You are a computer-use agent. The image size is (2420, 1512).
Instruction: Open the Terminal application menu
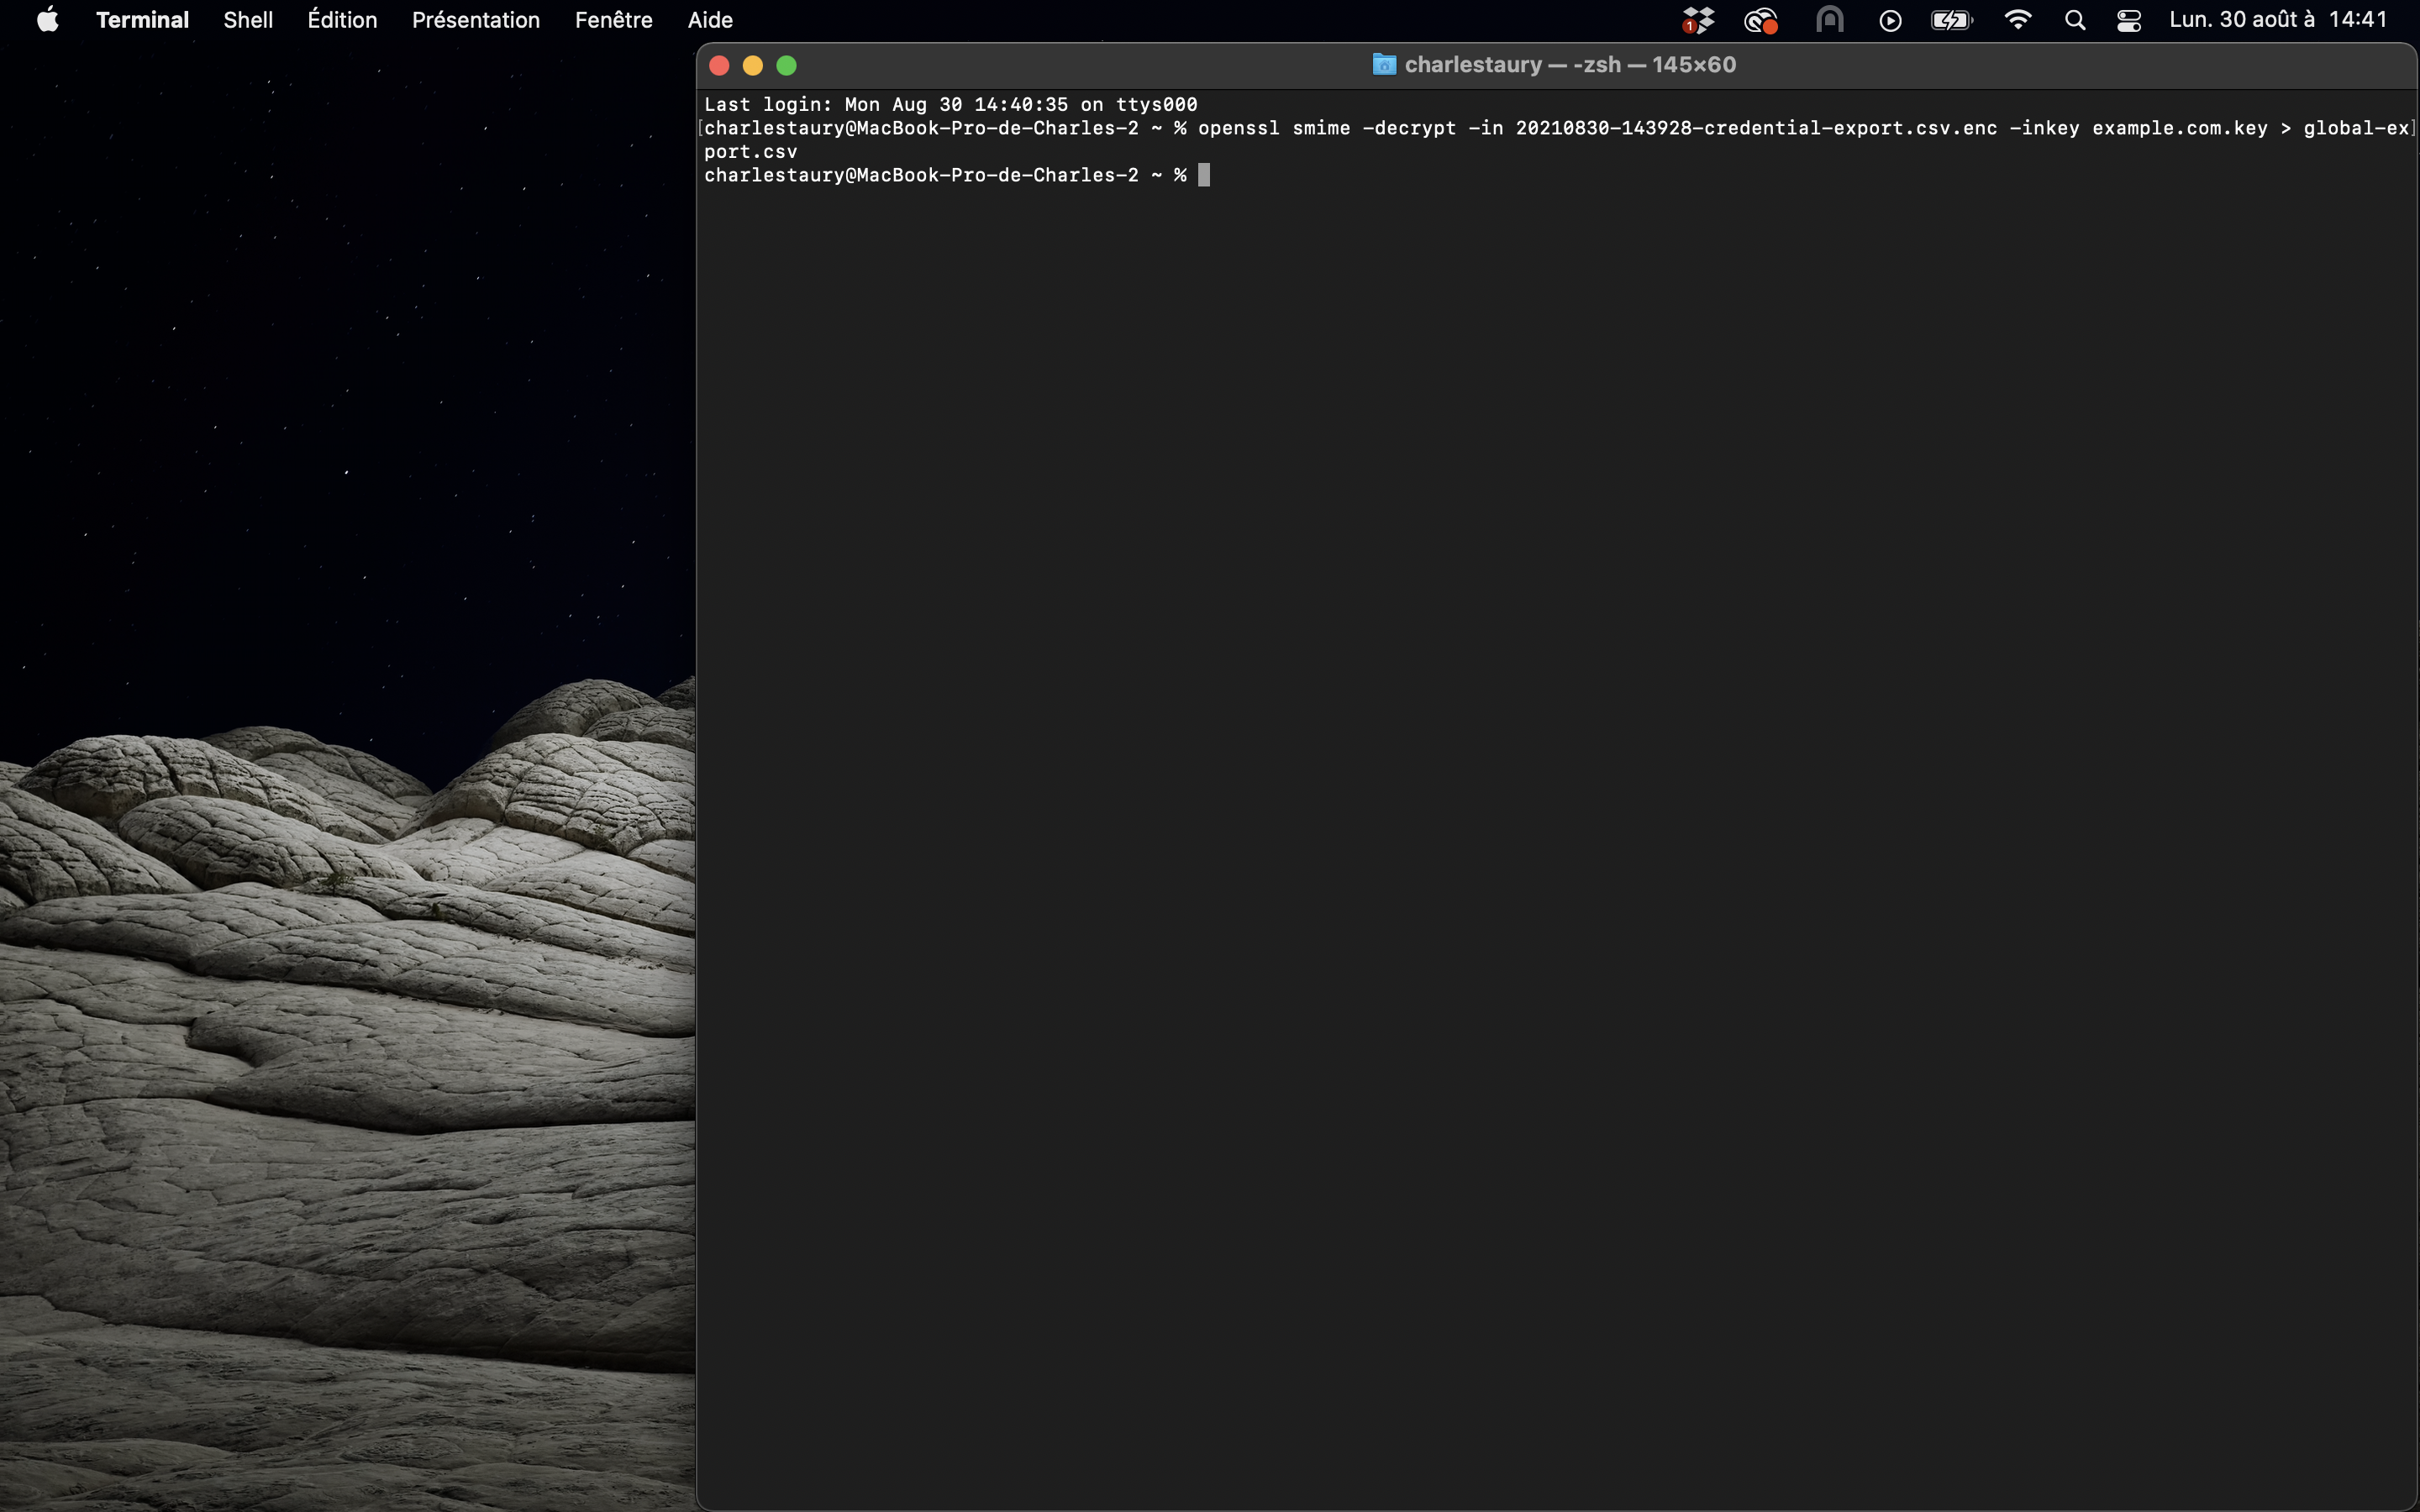(142, 20)
